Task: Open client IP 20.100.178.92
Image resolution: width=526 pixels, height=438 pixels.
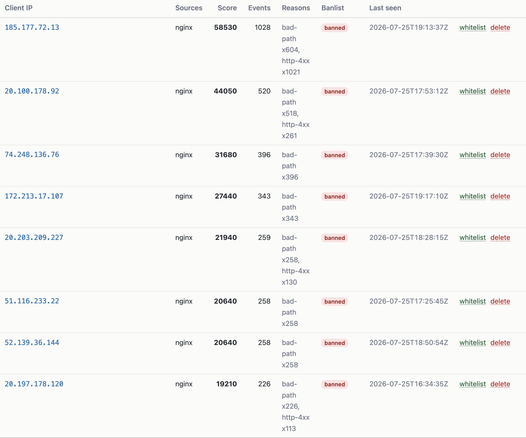Action: tap(32, 91)
